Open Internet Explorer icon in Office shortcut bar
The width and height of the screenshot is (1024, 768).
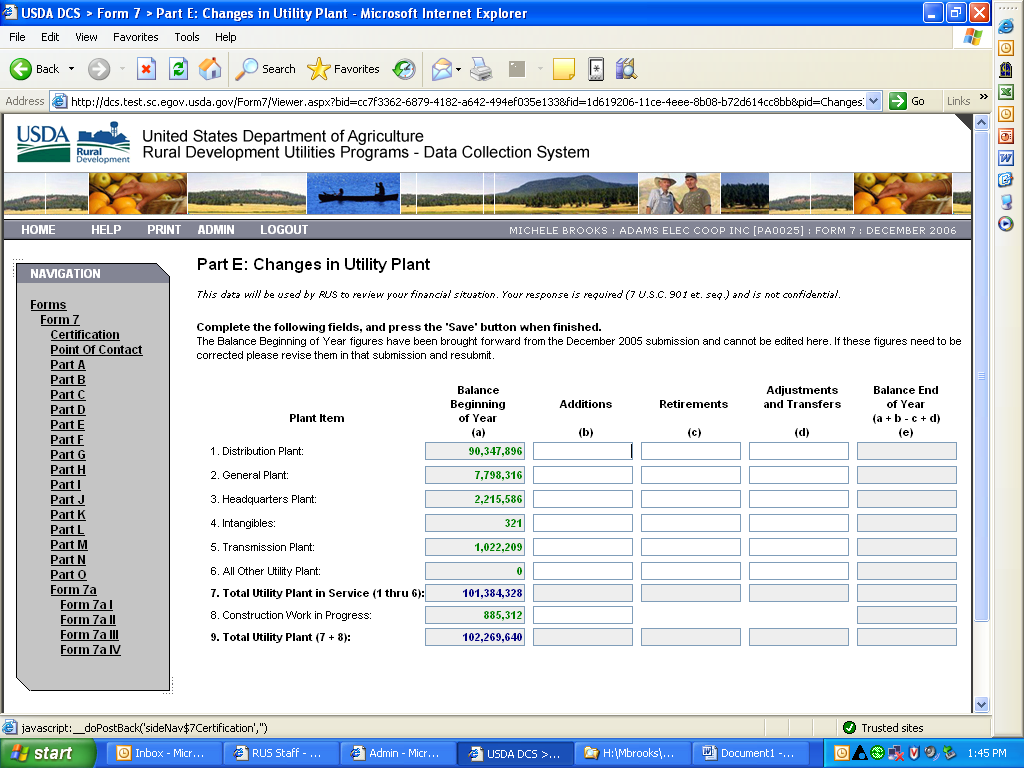1006,26
